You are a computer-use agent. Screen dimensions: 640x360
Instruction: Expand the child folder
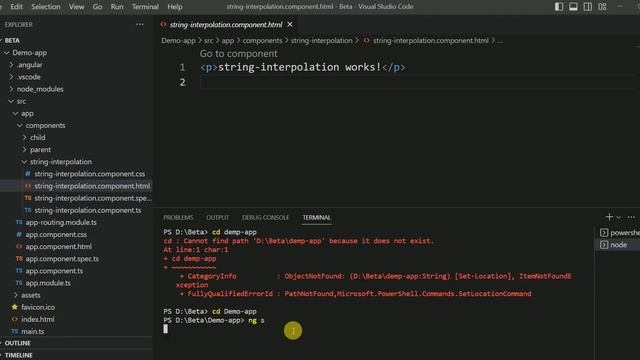click(33, 138)
